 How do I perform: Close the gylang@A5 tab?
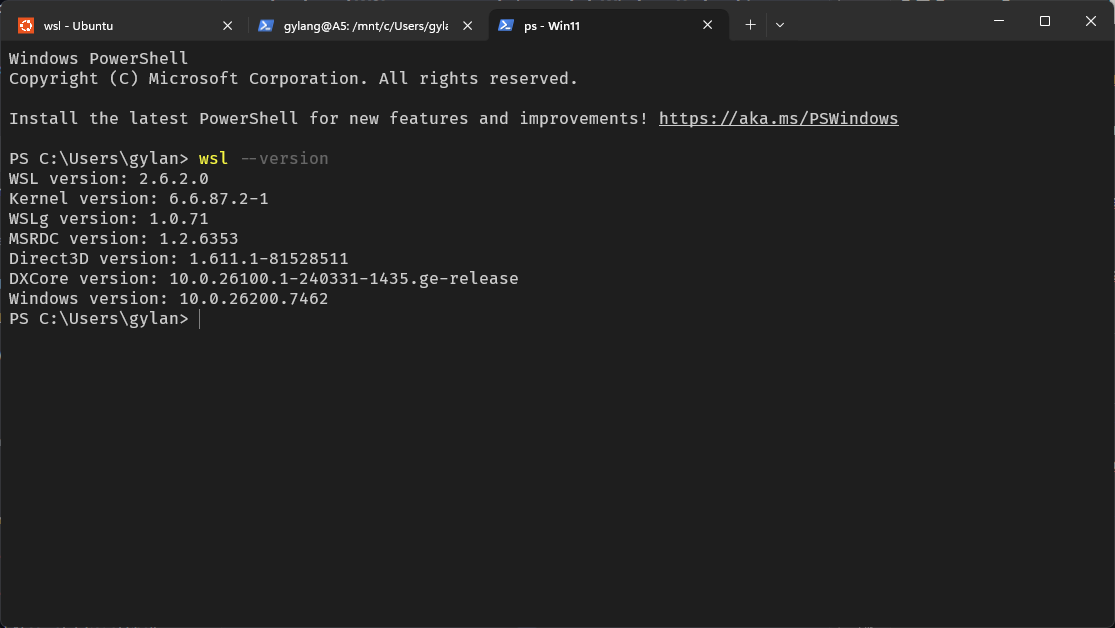(x=468, y=26)
